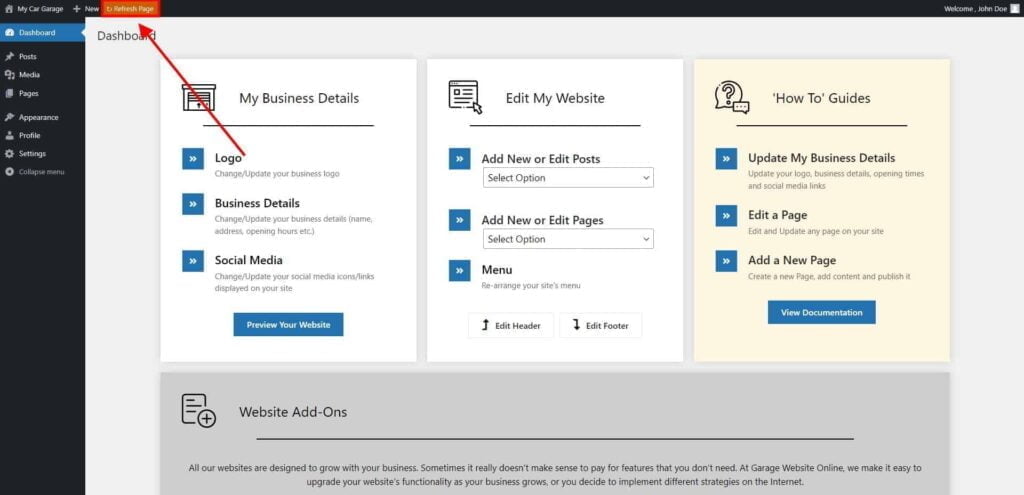Click the Edit Header button

coord(511,325)
